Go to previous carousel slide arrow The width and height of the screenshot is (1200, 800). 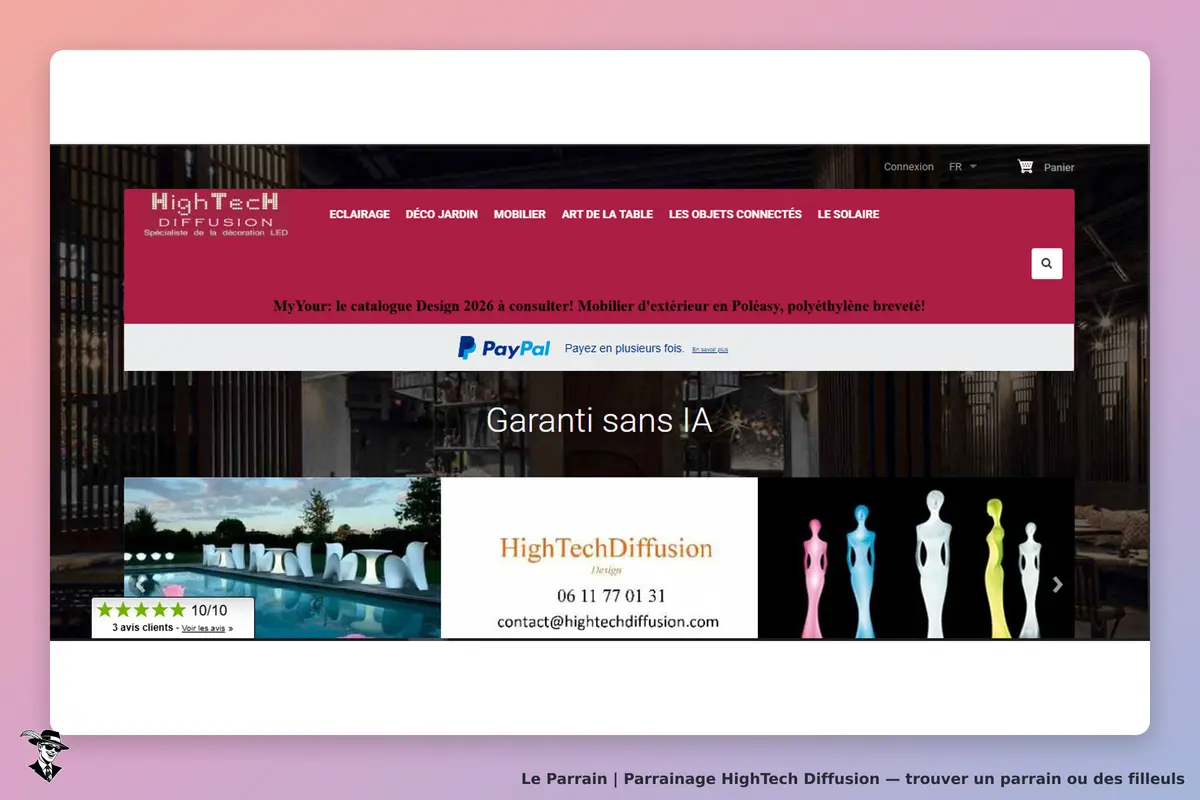click(141, 585)
